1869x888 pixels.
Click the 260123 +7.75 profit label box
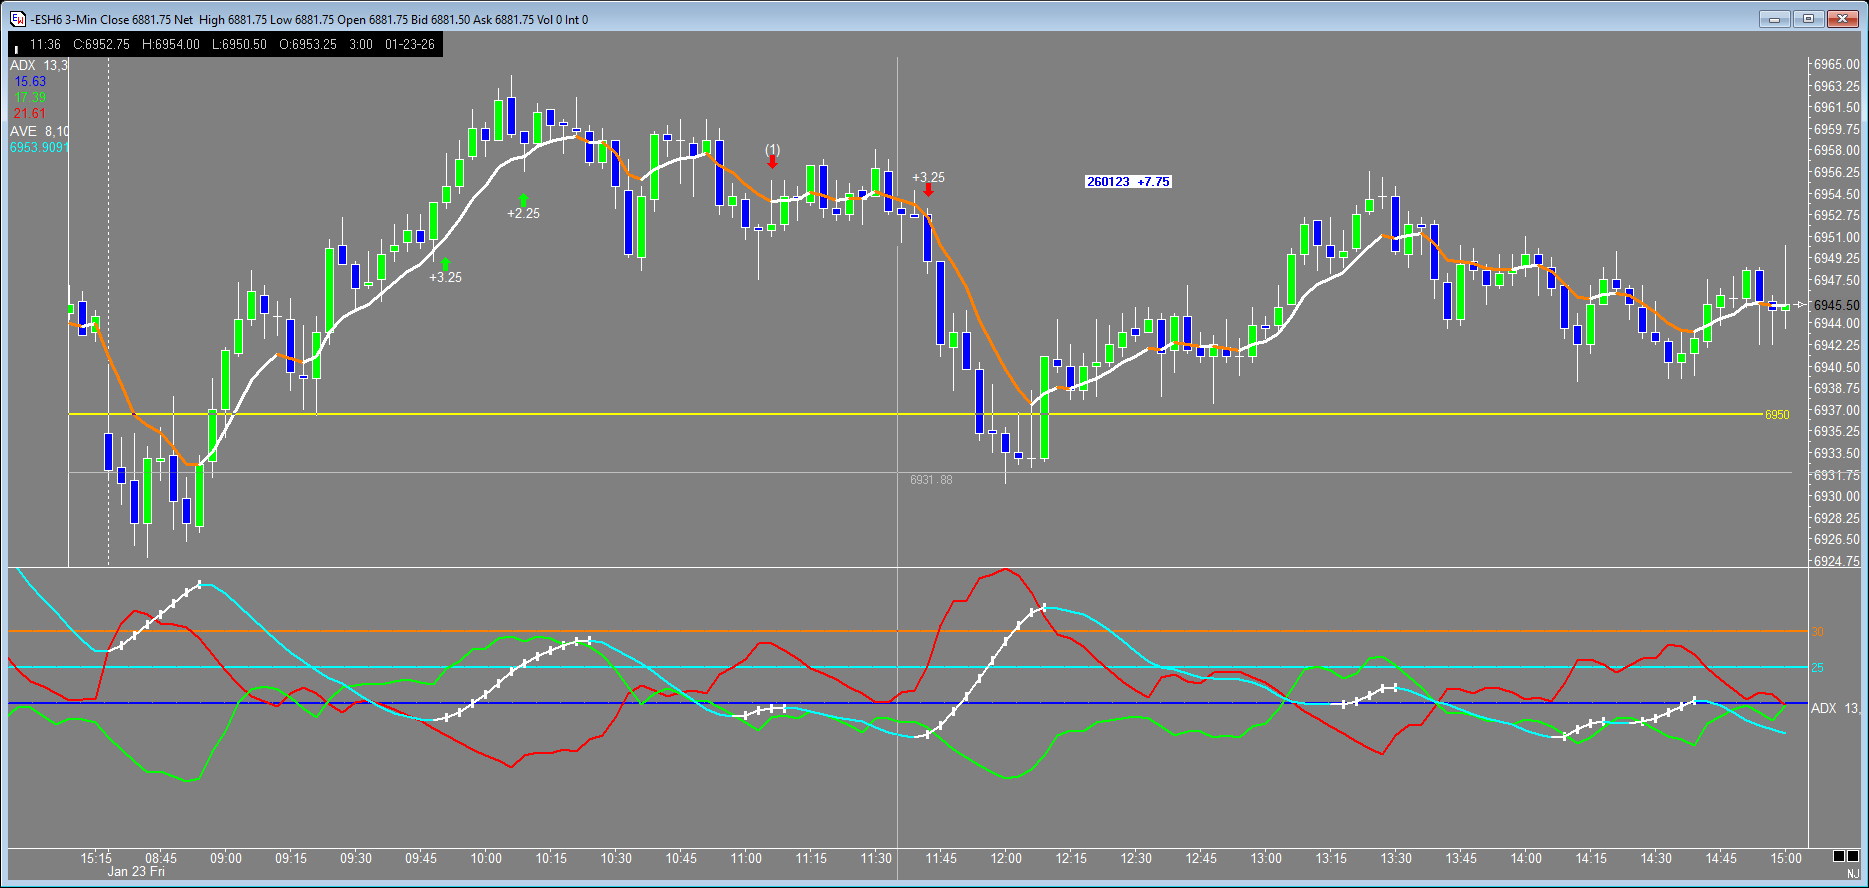pos(1128,182)
